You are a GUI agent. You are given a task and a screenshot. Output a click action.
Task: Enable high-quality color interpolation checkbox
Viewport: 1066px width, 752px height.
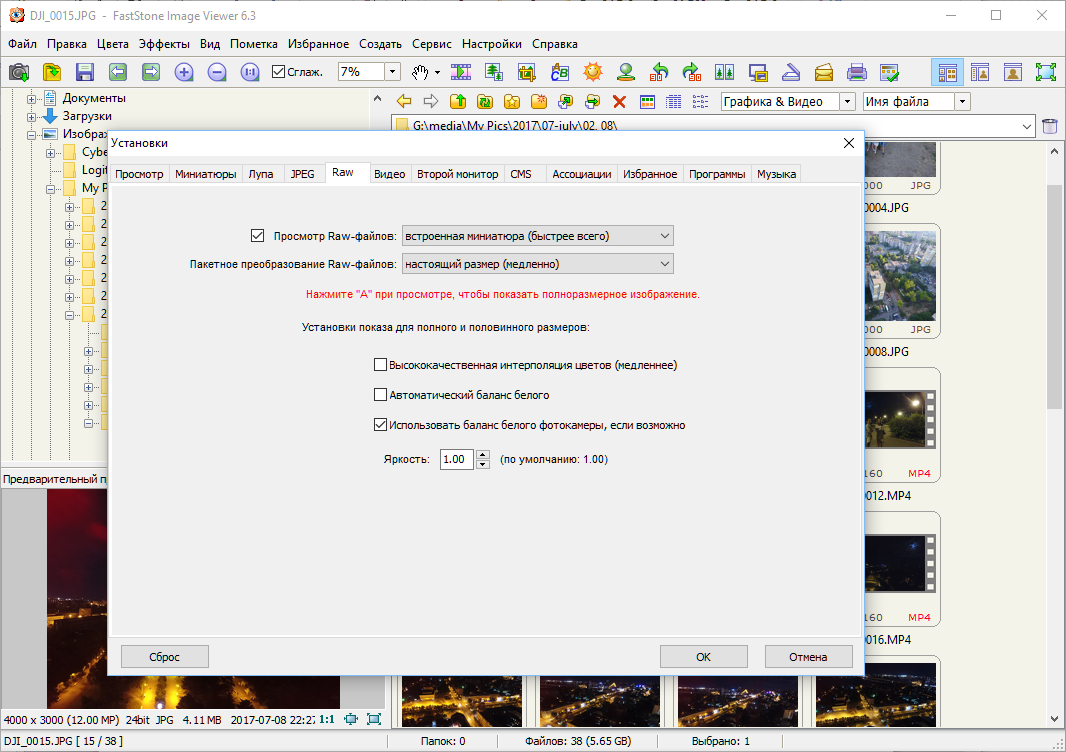(x=380, y=365)
